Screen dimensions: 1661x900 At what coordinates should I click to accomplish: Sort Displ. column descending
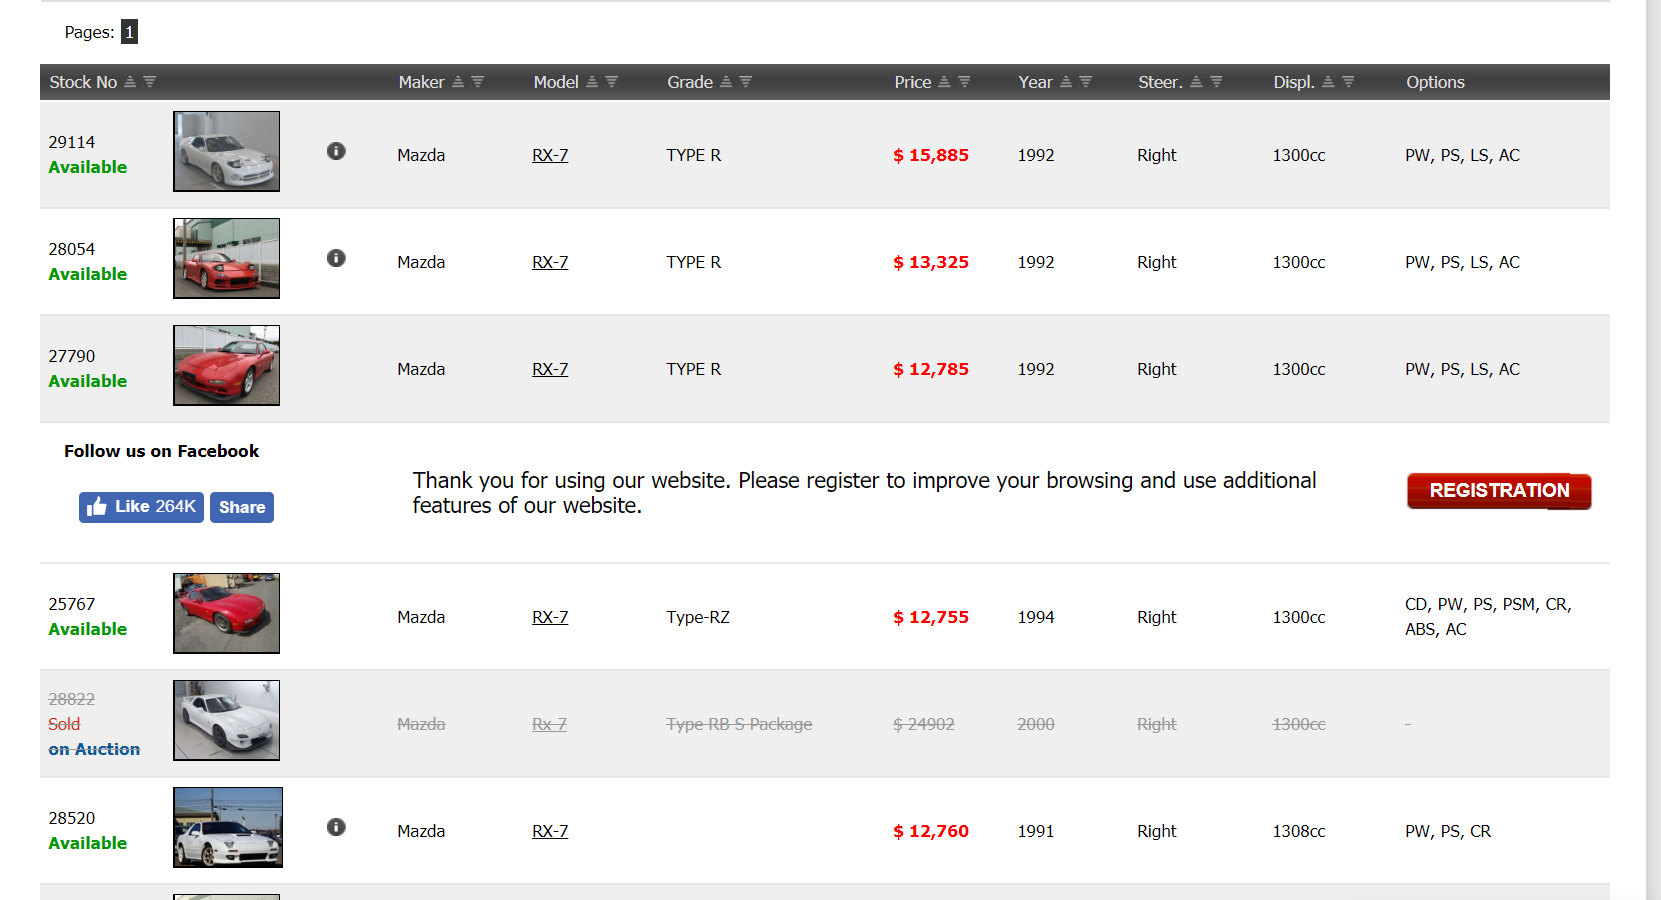coord(1348,82)
